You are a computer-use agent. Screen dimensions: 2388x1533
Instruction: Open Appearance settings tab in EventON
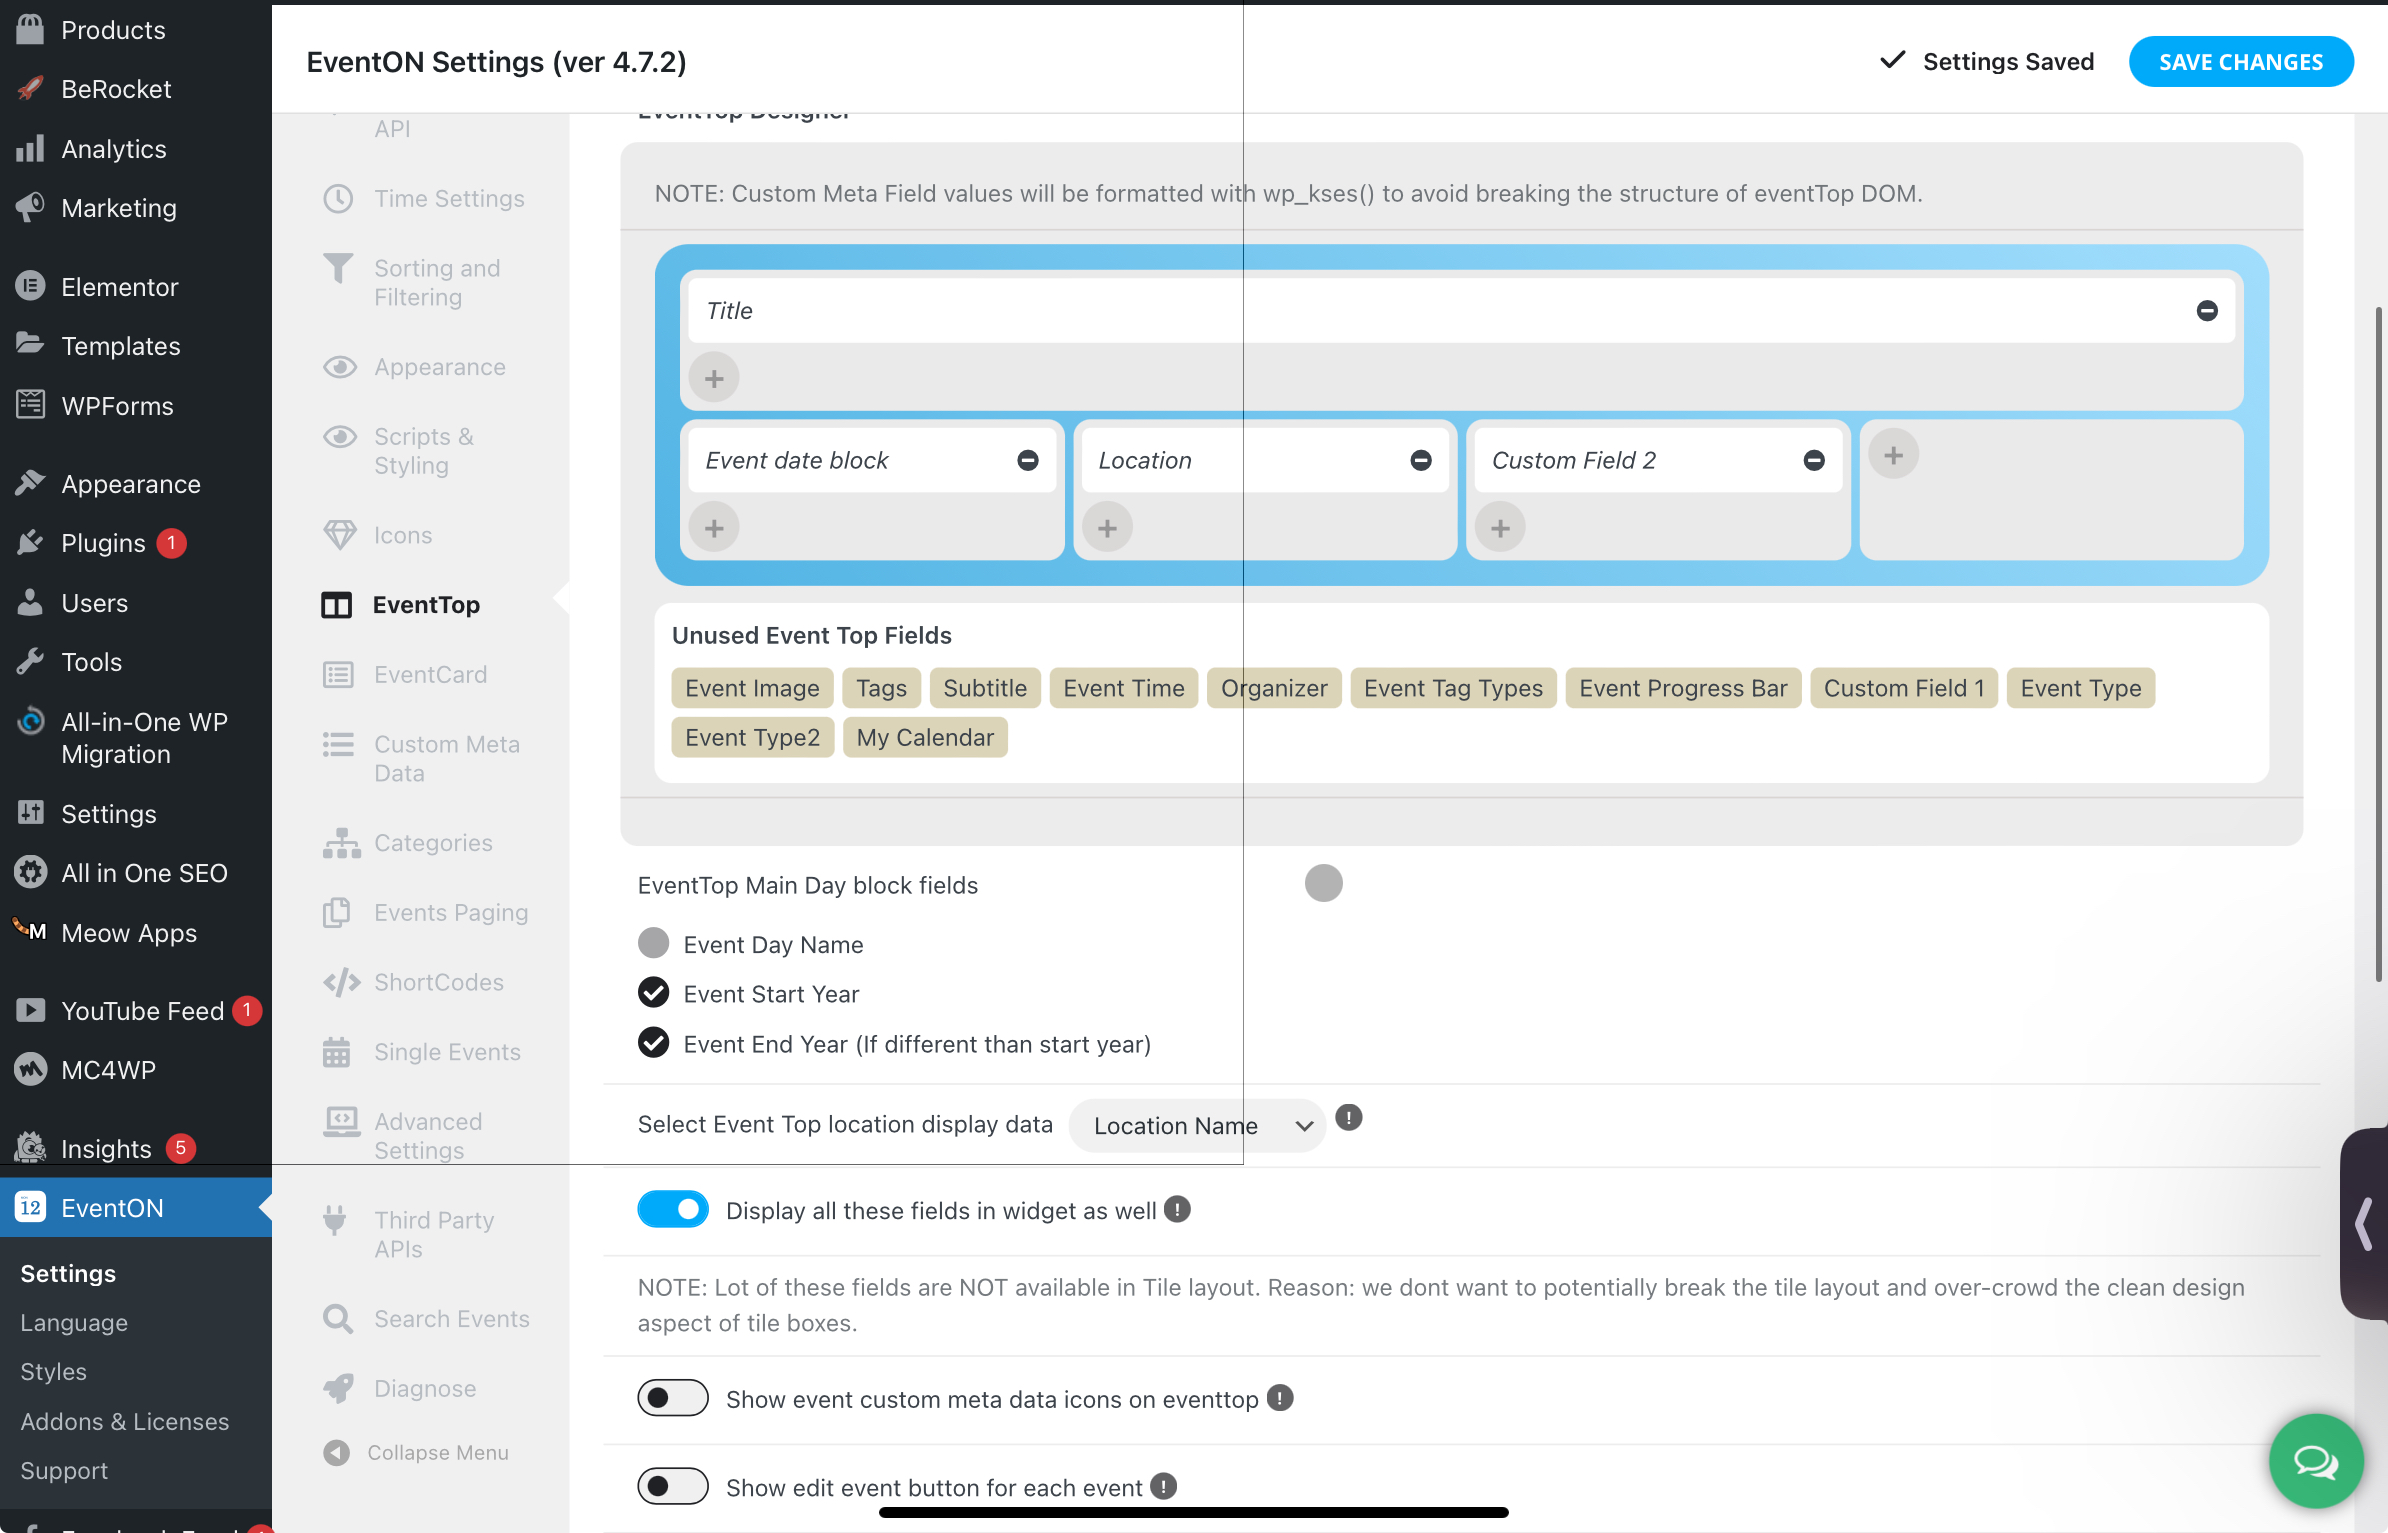[440, 367]
